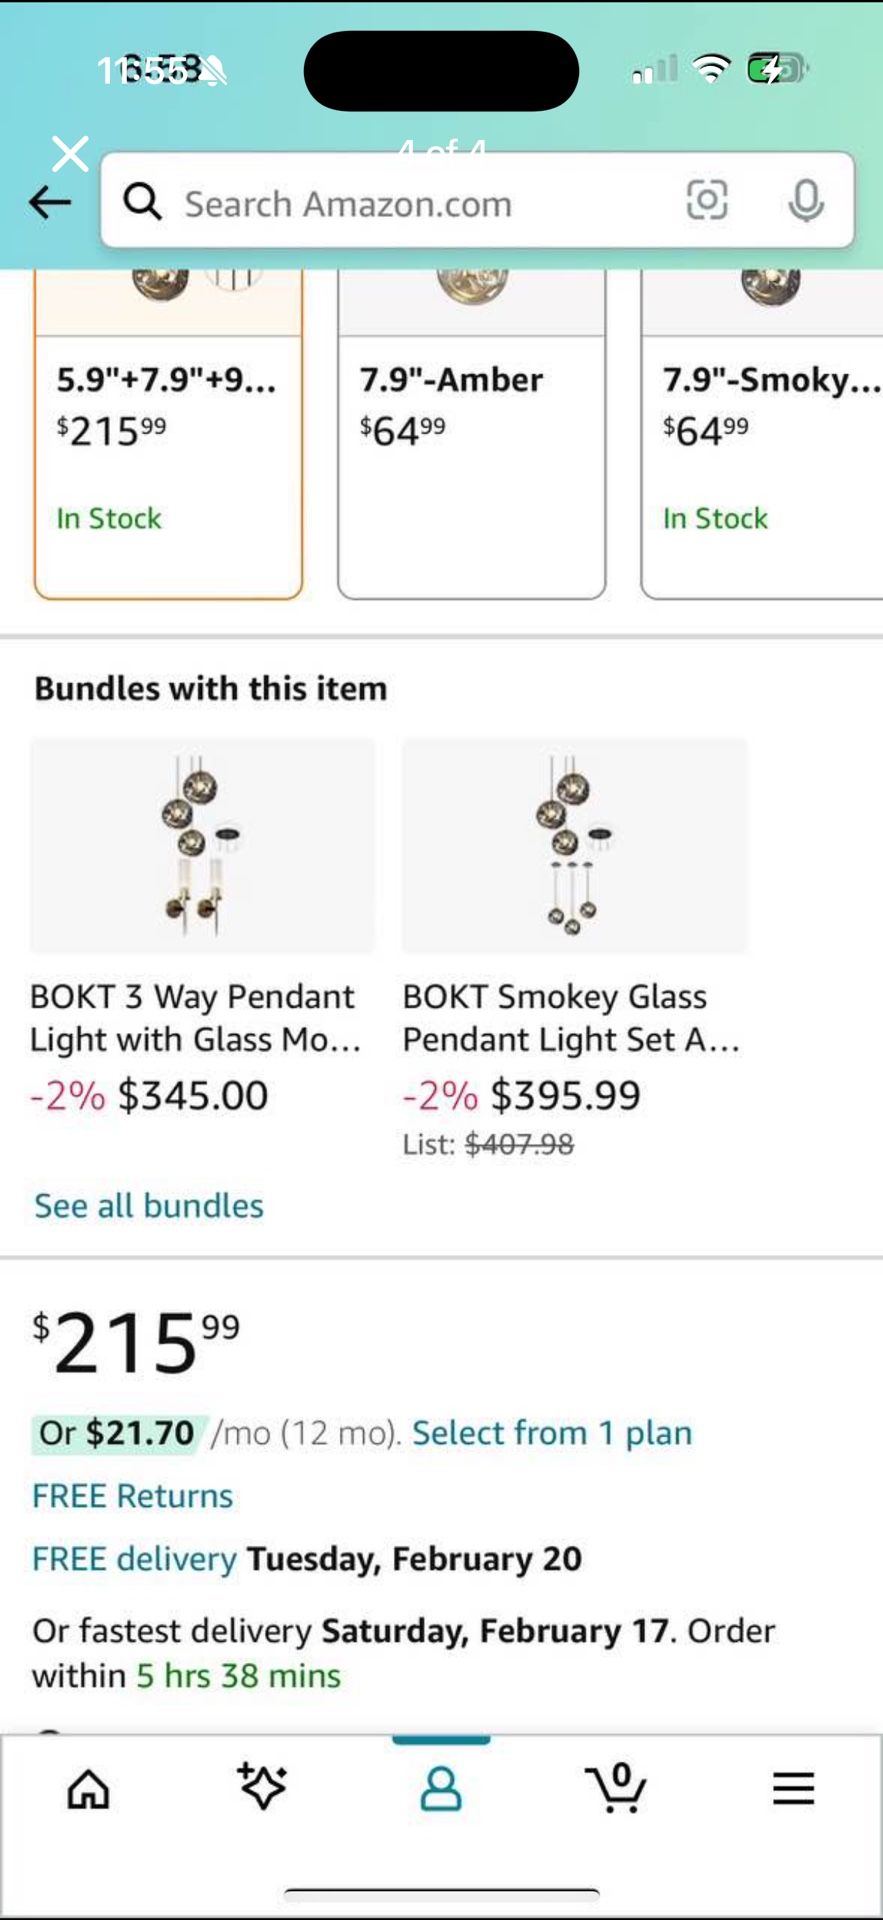Open the account profile tab
Screen dimensions: 883x1920
tap(441, 1789)
